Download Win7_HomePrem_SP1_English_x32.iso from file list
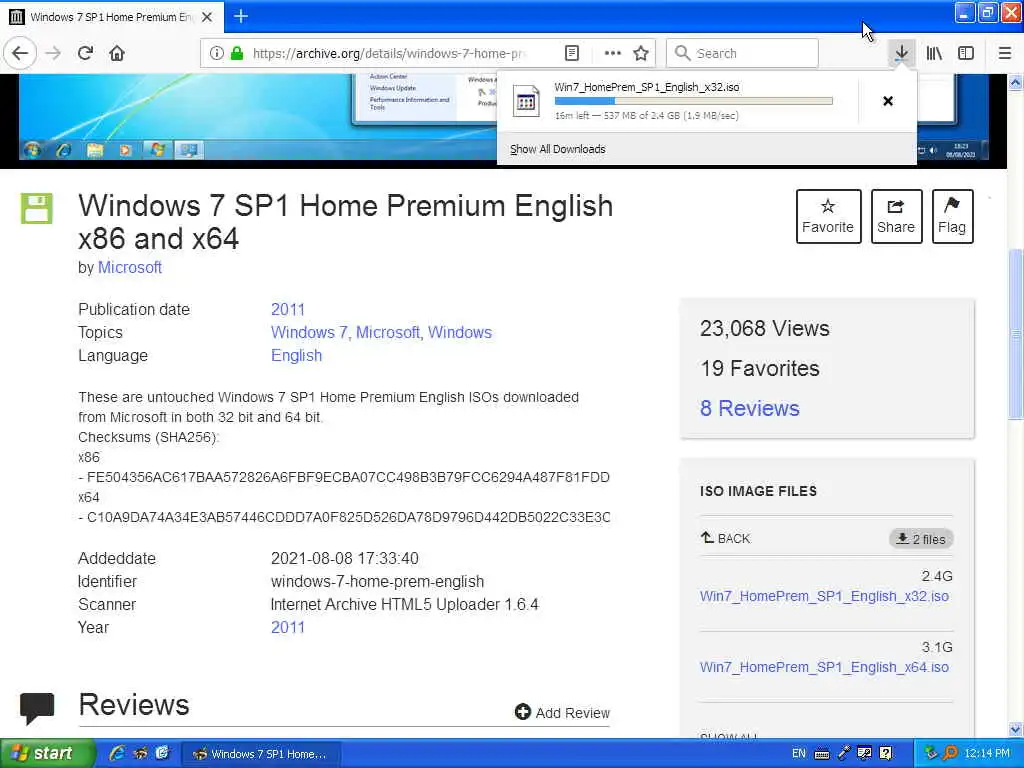 pyautogui.click(x=824, y=596)
